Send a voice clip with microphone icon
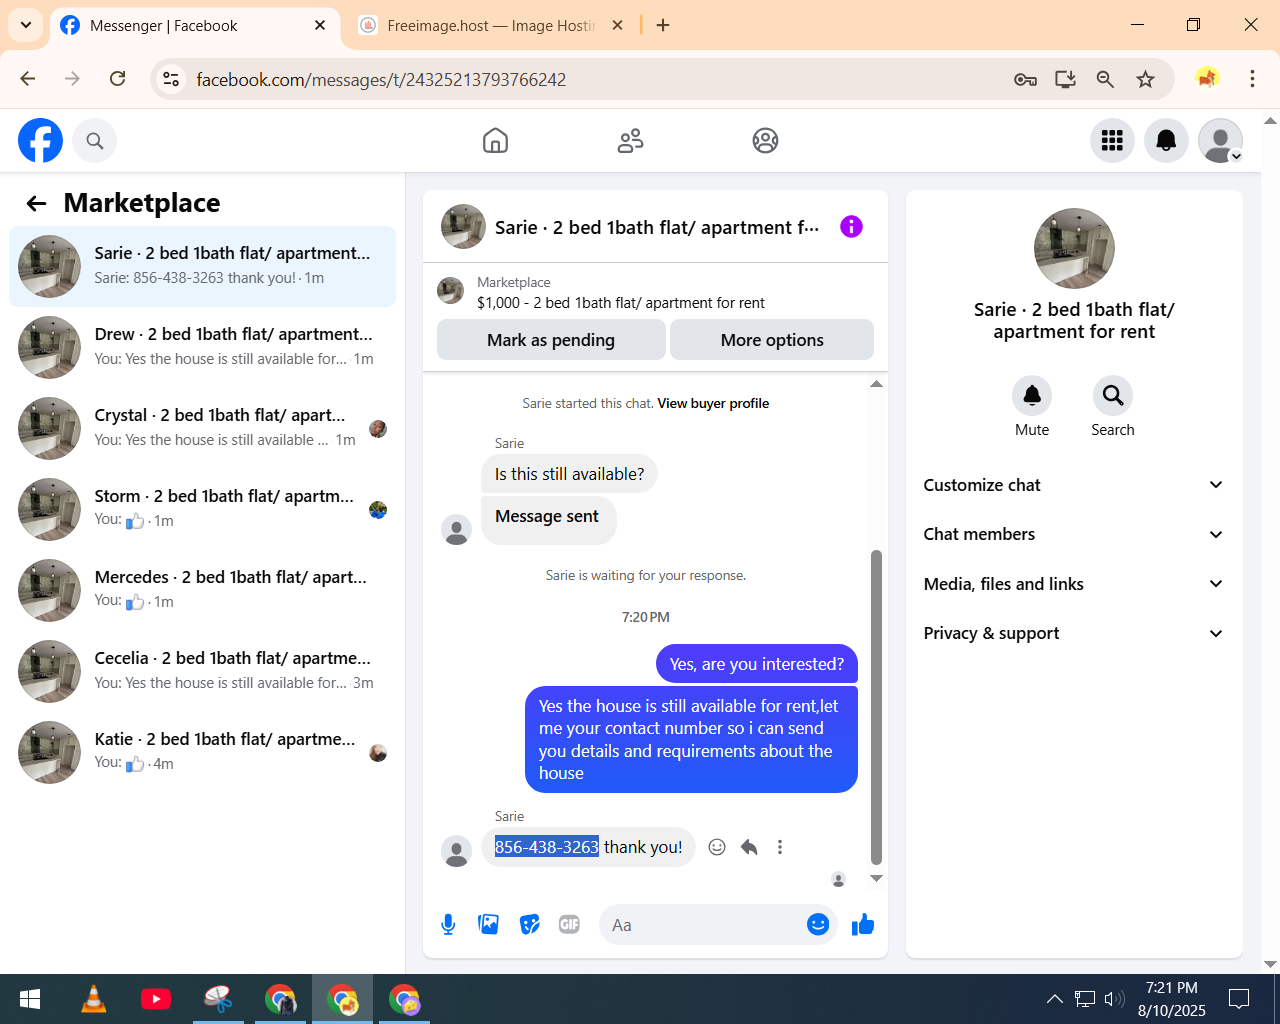 (x=448, y=925)
